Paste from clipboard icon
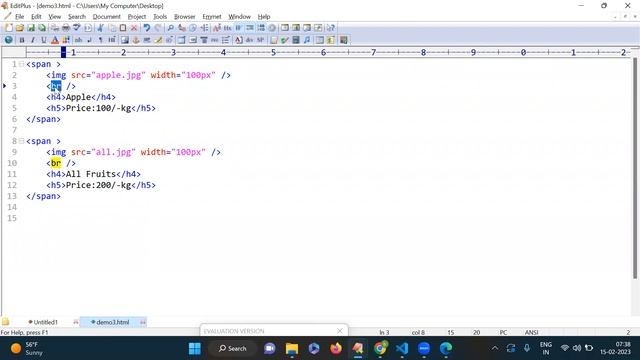Image resolution: width=640 pixels, height=360 pixels. [x=123, y=28]
